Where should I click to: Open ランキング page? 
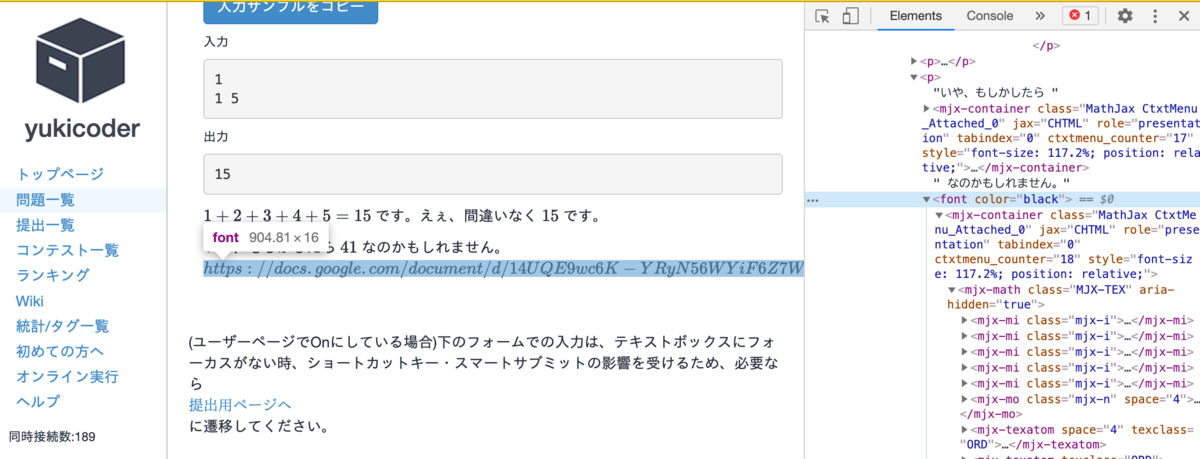(x=53, y=275)
